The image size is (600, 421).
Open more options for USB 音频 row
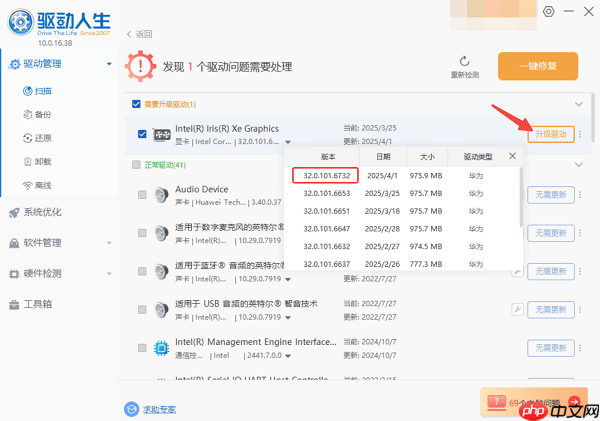coord(580,310)
